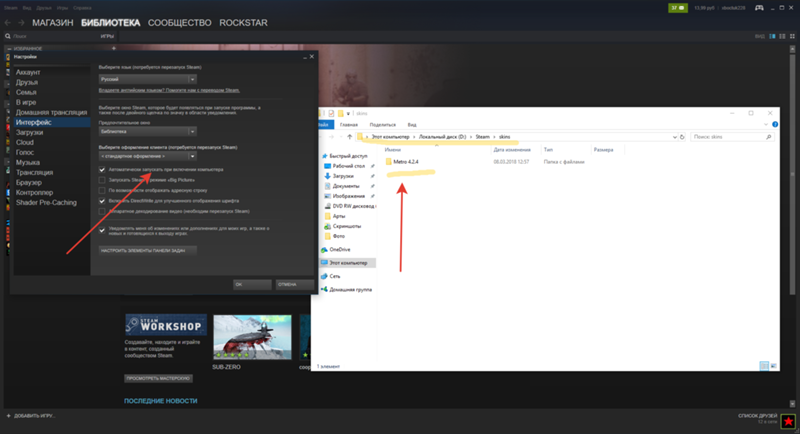Launch Big Picture mode via controller icon
800x434 pixels.
pos(759,8)
